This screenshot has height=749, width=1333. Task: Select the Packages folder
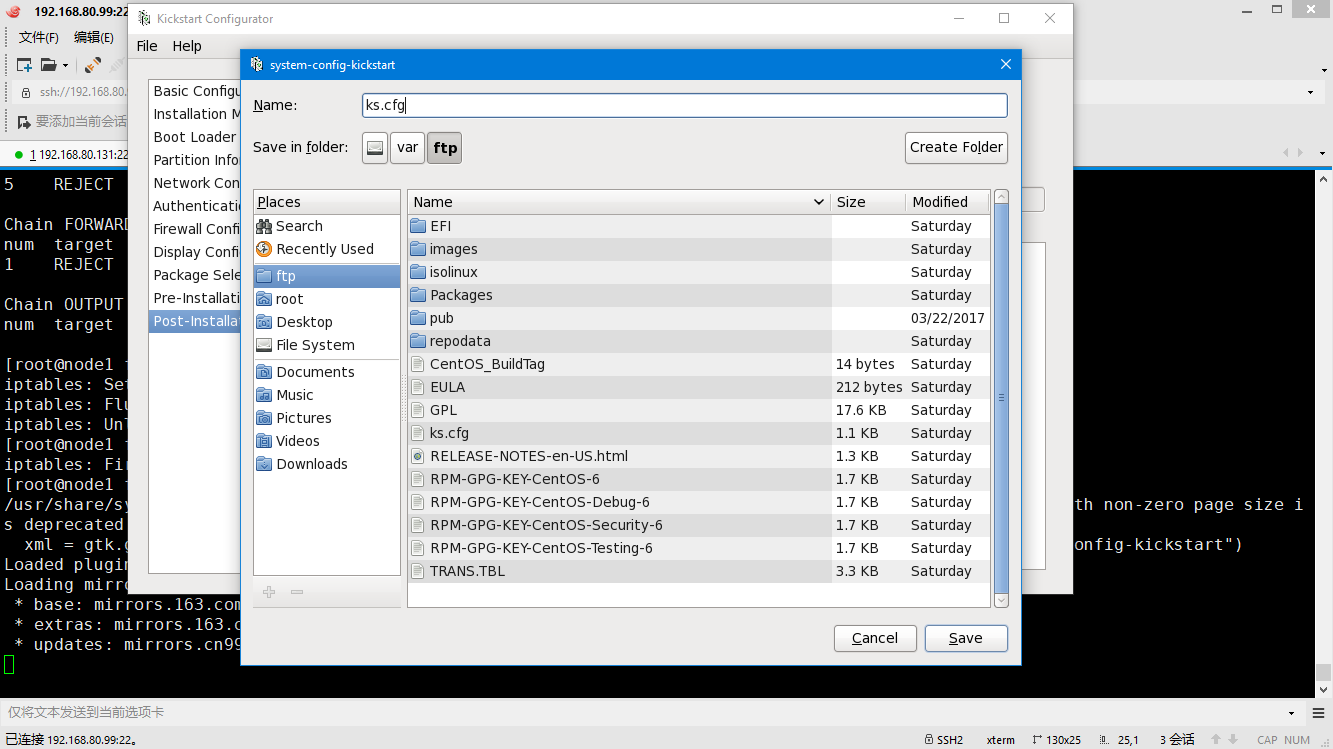coord(699,295)
